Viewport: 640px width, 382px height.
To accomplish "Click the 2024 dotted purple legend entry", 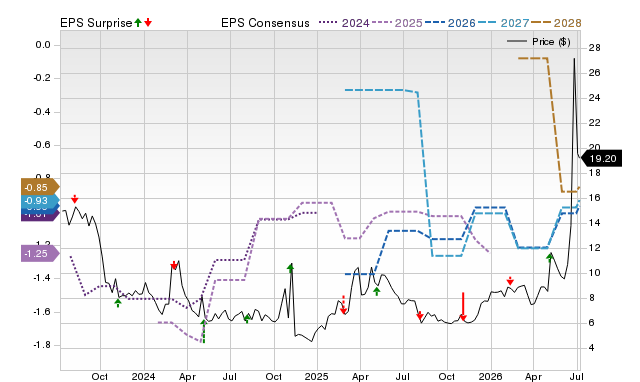I will pos(344,23).
